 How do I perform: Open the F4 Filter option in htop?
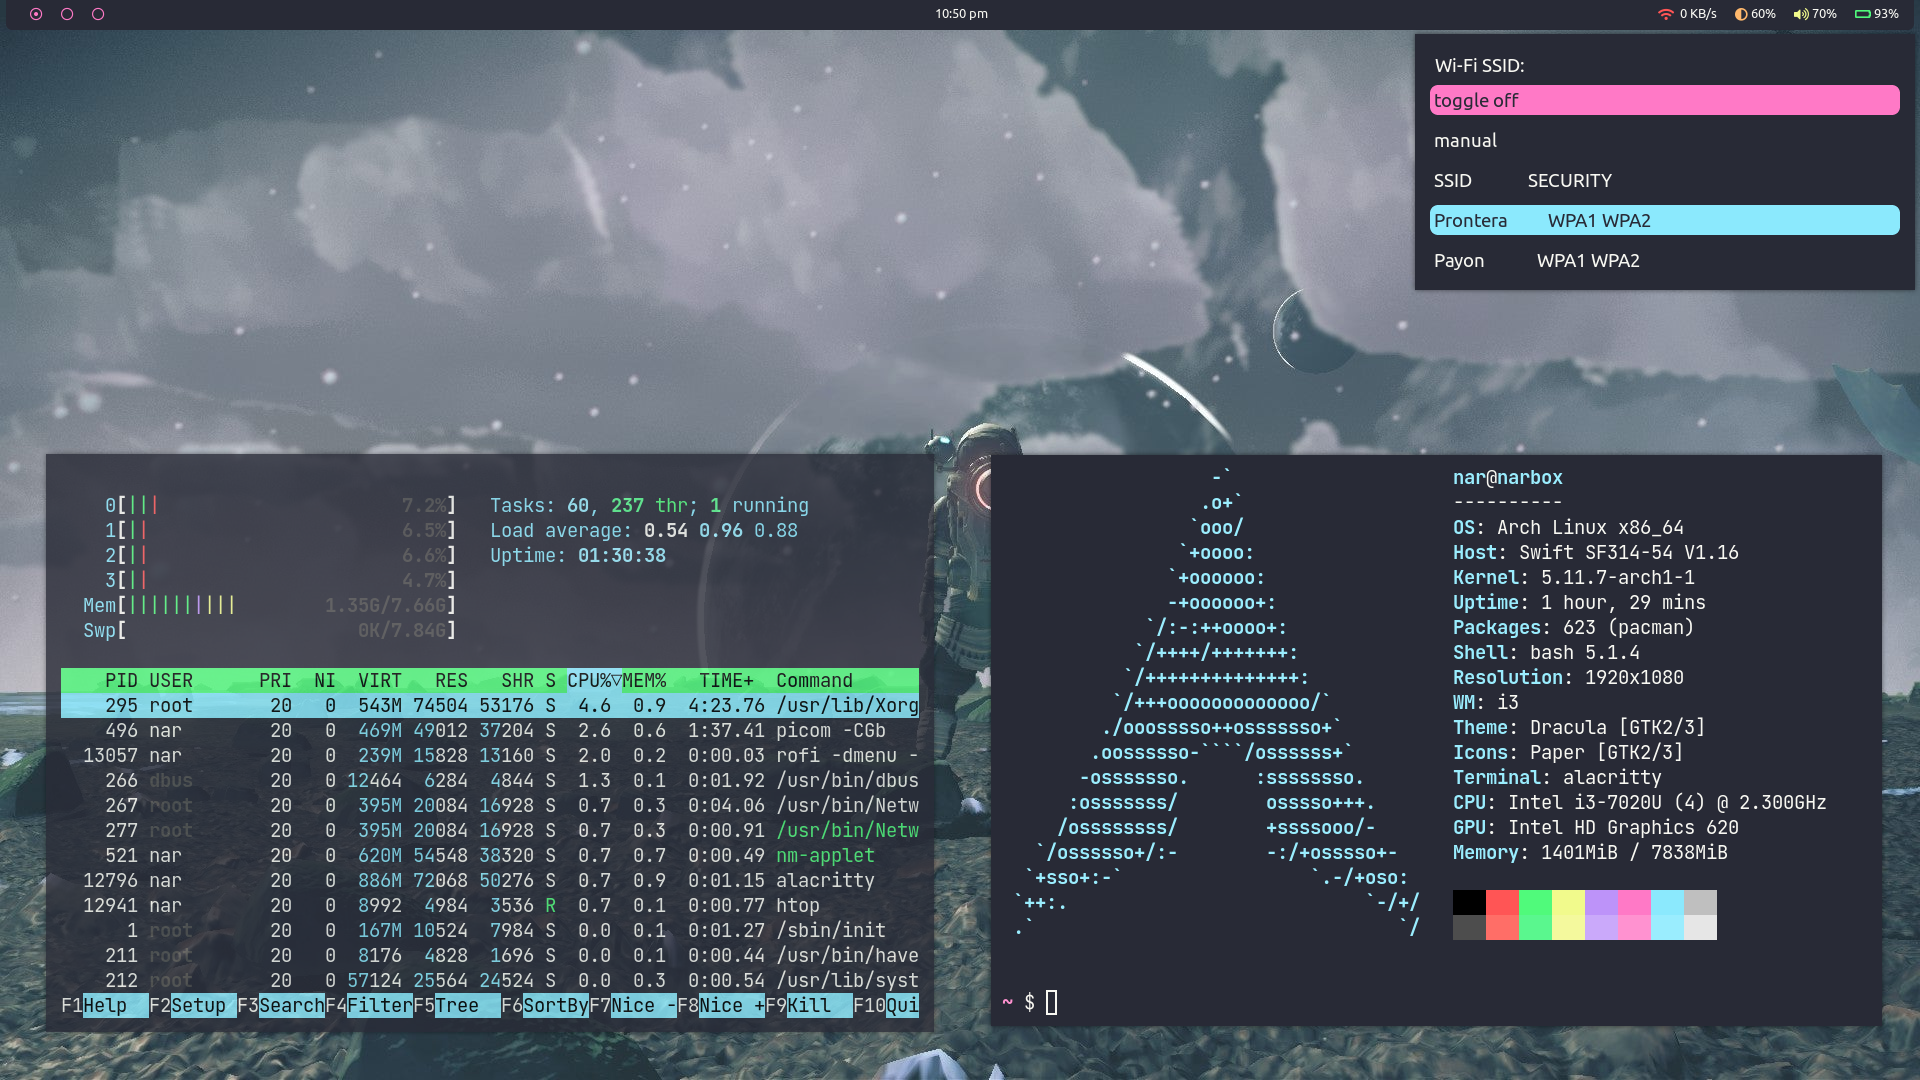(379, 1006)
